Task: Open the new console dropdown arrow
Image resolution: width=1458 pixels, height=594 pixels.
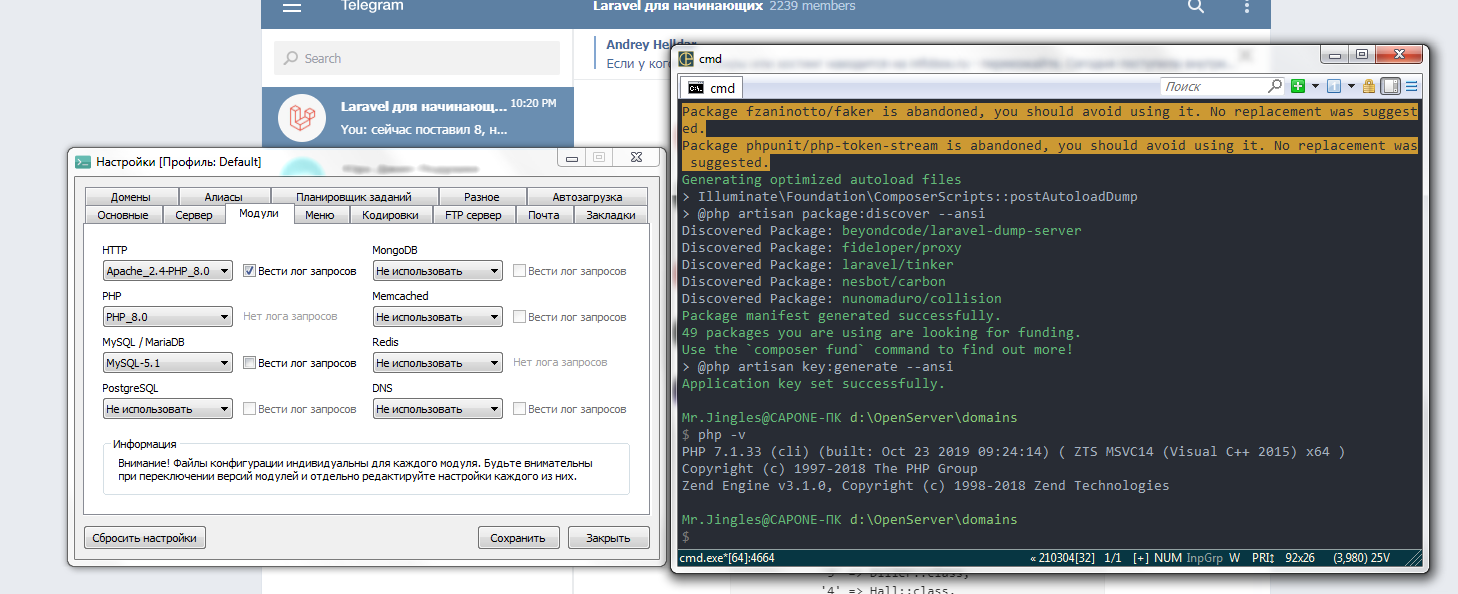Action: click(x=1315, y=87)
